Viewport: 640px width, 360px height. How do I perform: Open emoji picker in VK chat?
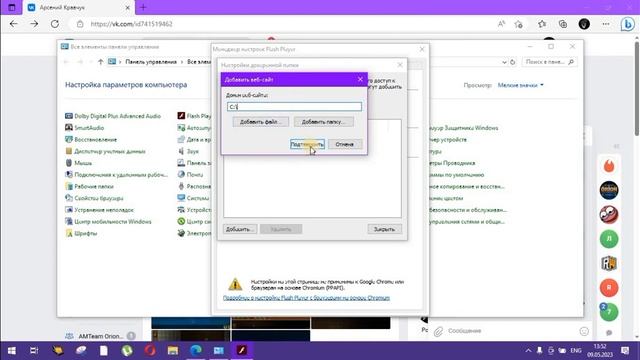click(x=584, y=331)
